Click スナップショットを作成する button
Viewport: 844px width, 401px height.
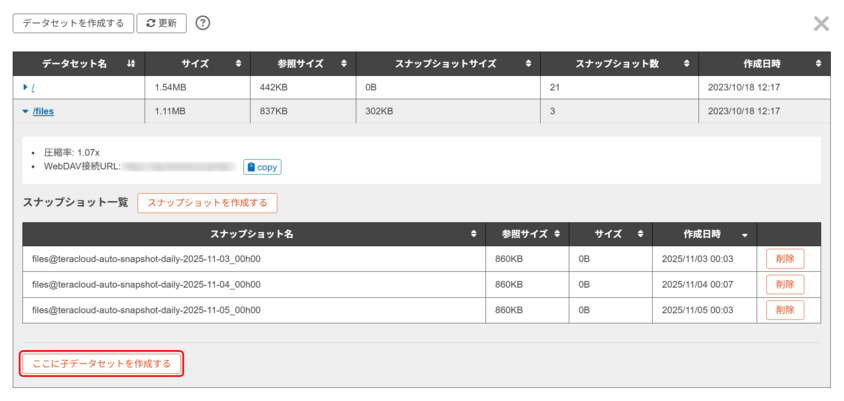click(207, 203)
